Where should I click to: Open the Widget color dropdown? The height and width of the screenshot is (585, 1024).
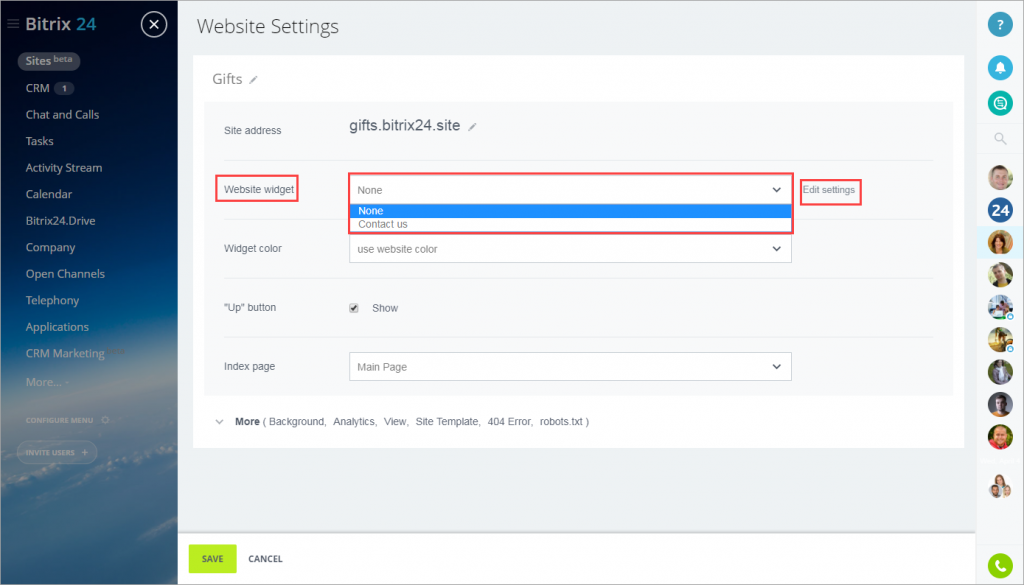570,249
